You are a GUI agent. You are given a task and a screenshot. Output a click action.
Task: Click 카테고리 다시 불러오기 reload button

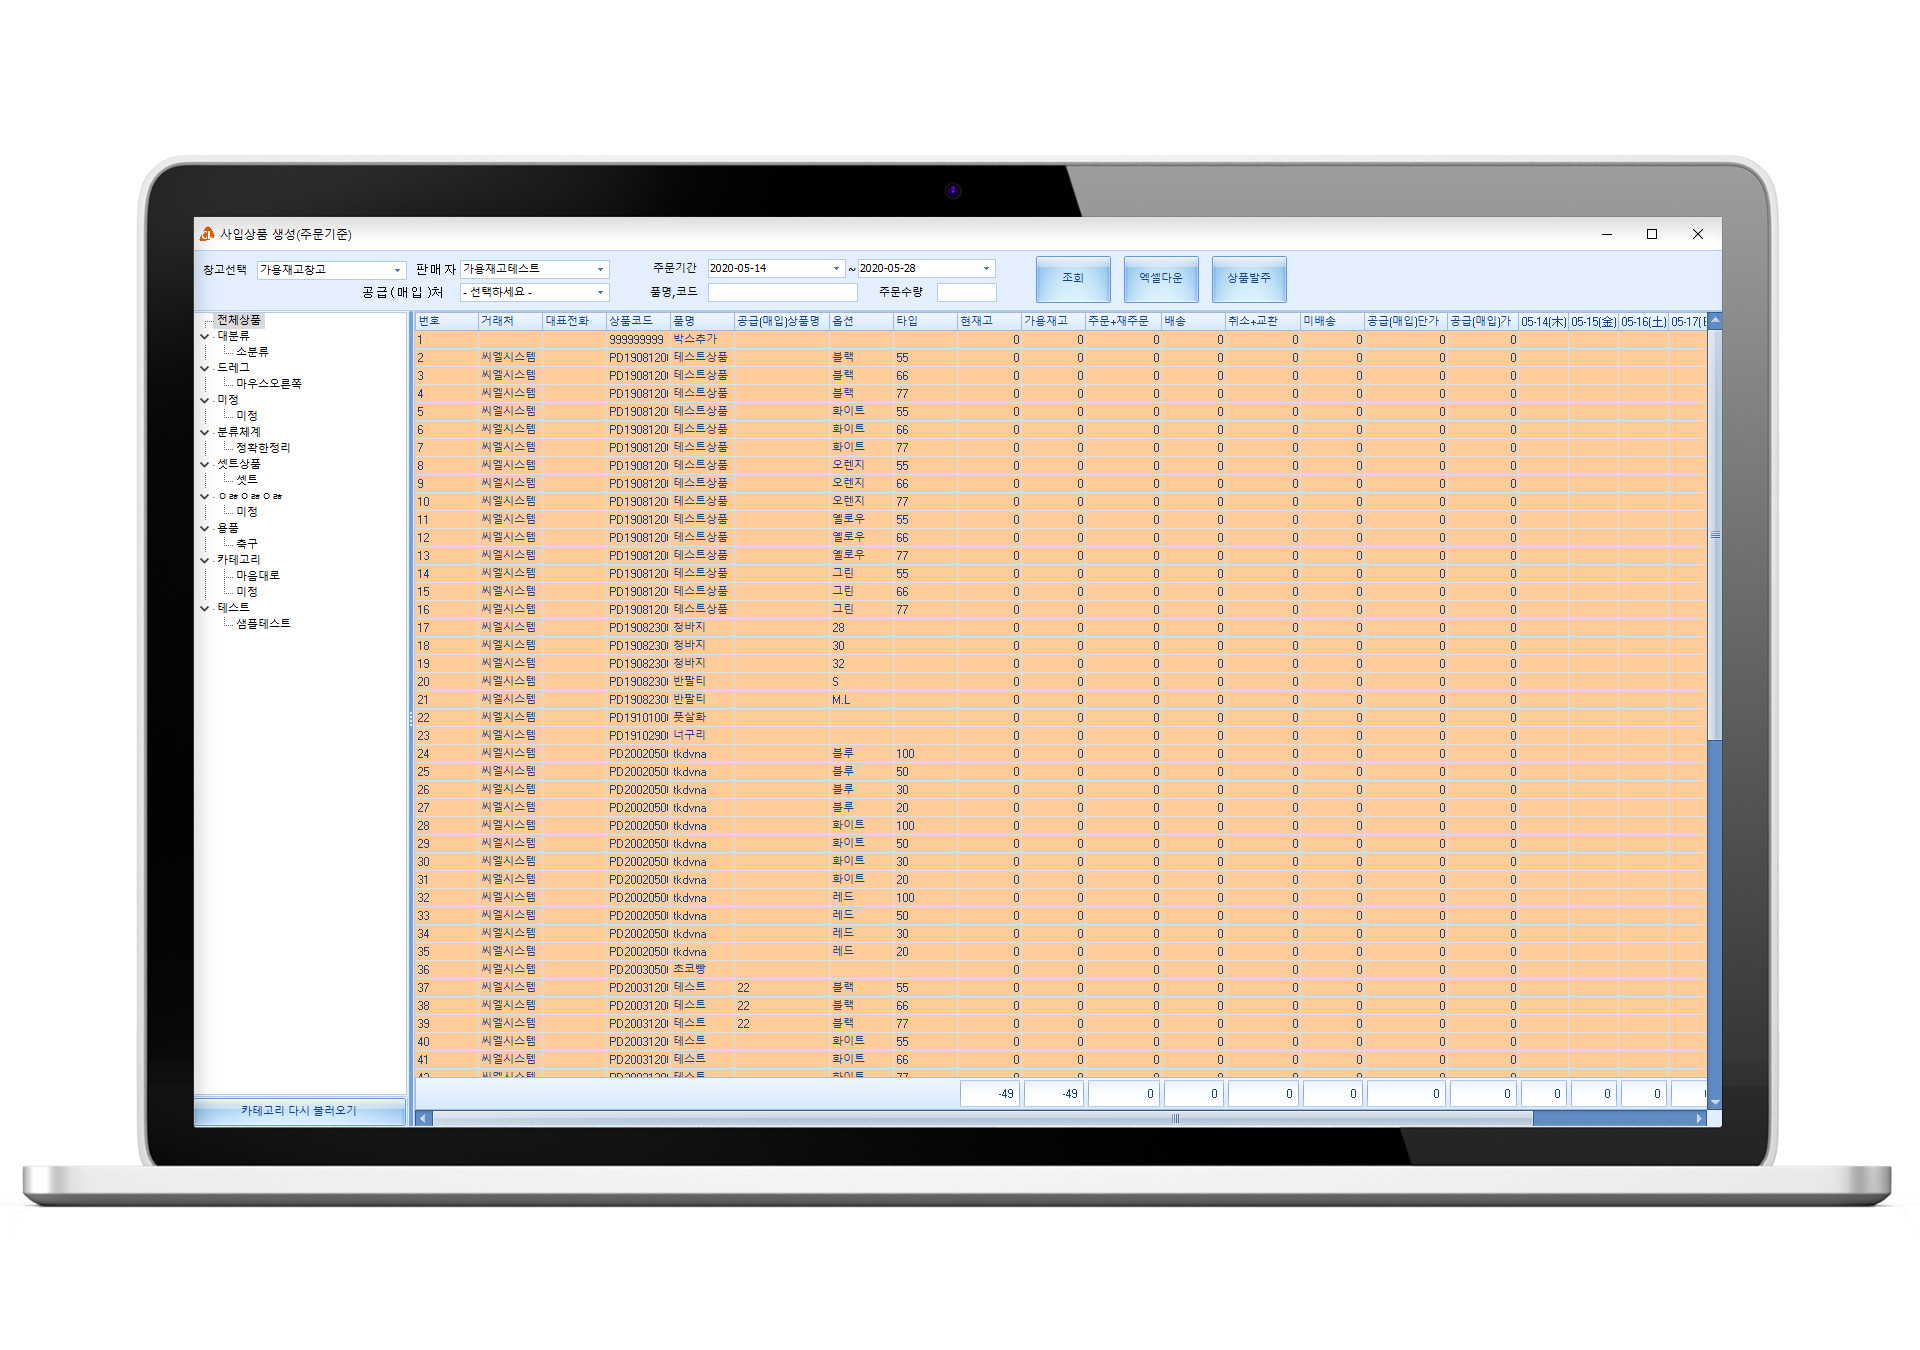coord(299,1110)
